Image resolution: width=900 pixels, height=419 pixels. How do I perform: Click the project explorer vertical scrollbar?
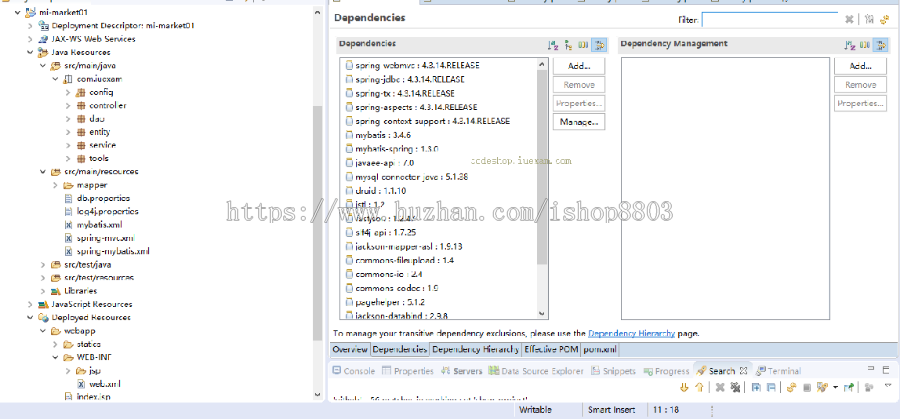point(318,223)
